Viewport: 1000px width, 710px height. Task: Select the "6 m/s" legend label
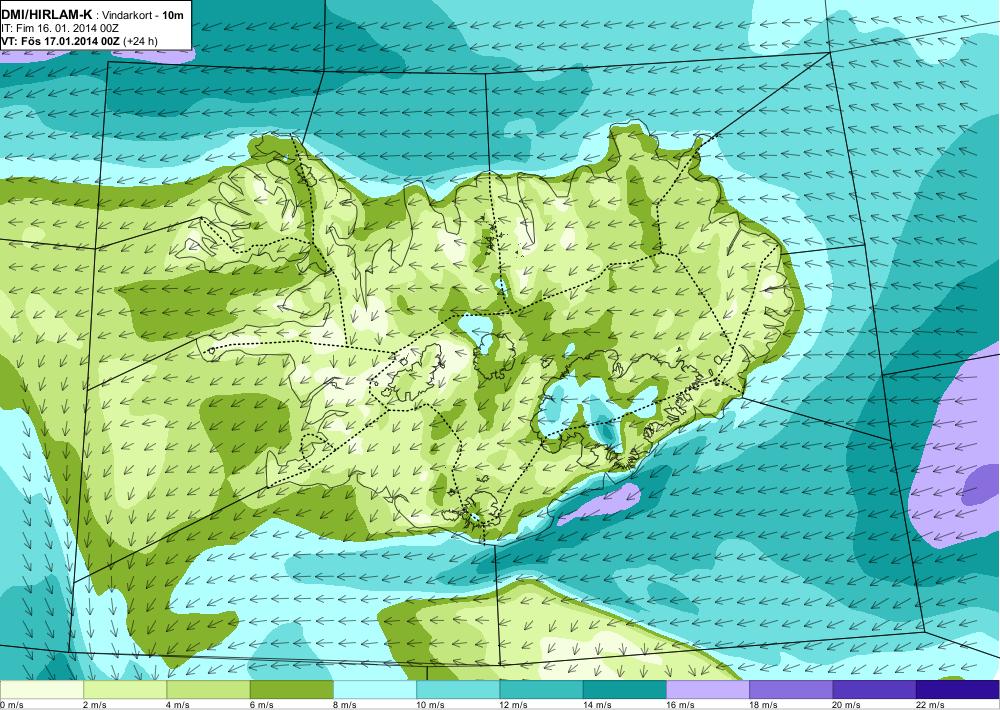[x=261, y=705]
